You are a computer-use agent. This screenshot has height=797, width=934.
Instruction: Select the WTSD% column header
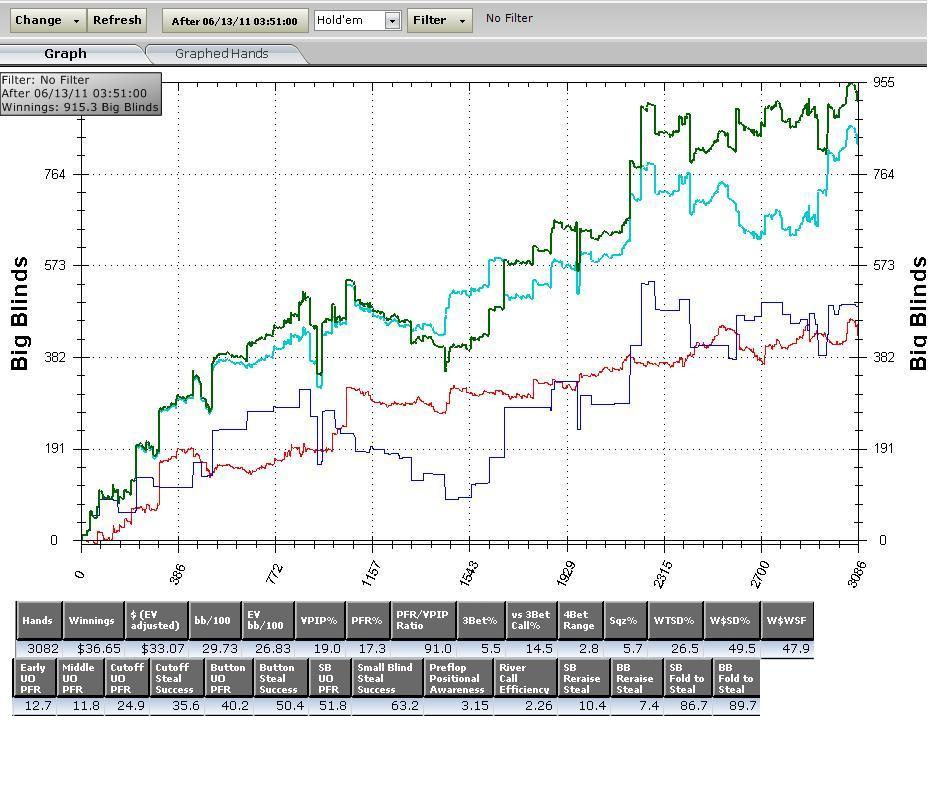675,621
